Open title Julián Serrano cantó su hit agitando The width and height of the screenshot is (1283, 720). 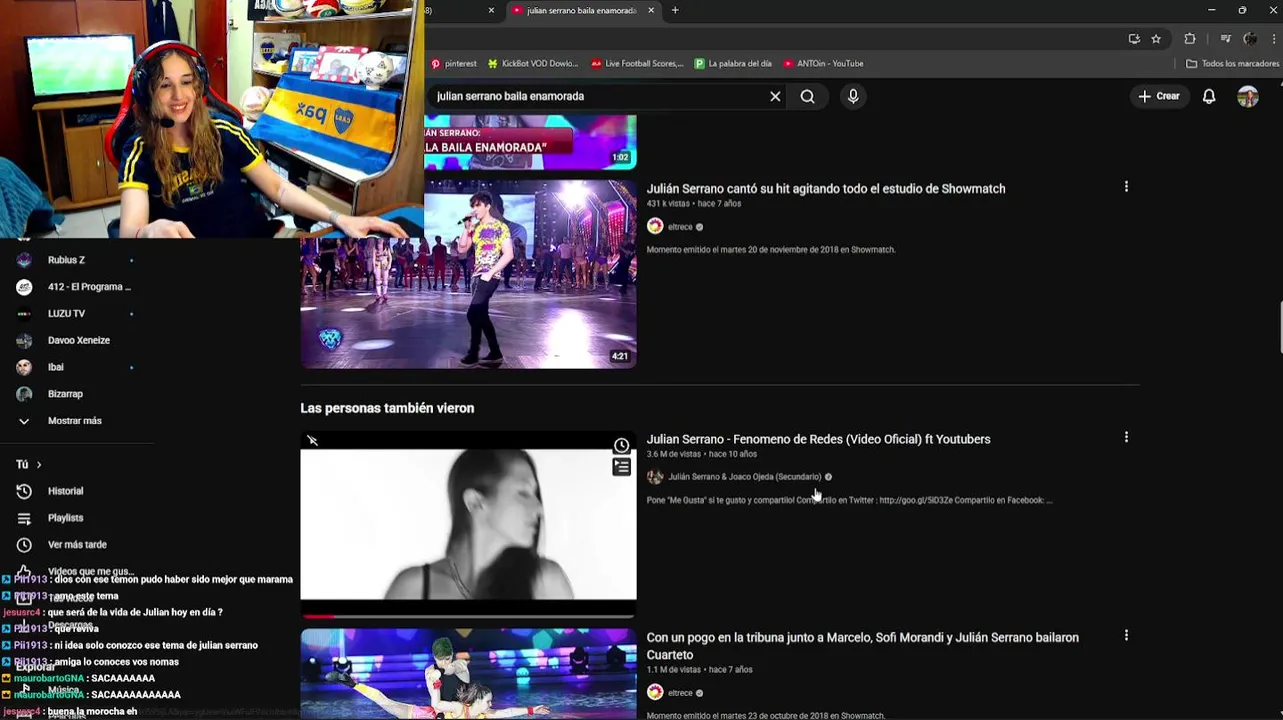[826, 188]
